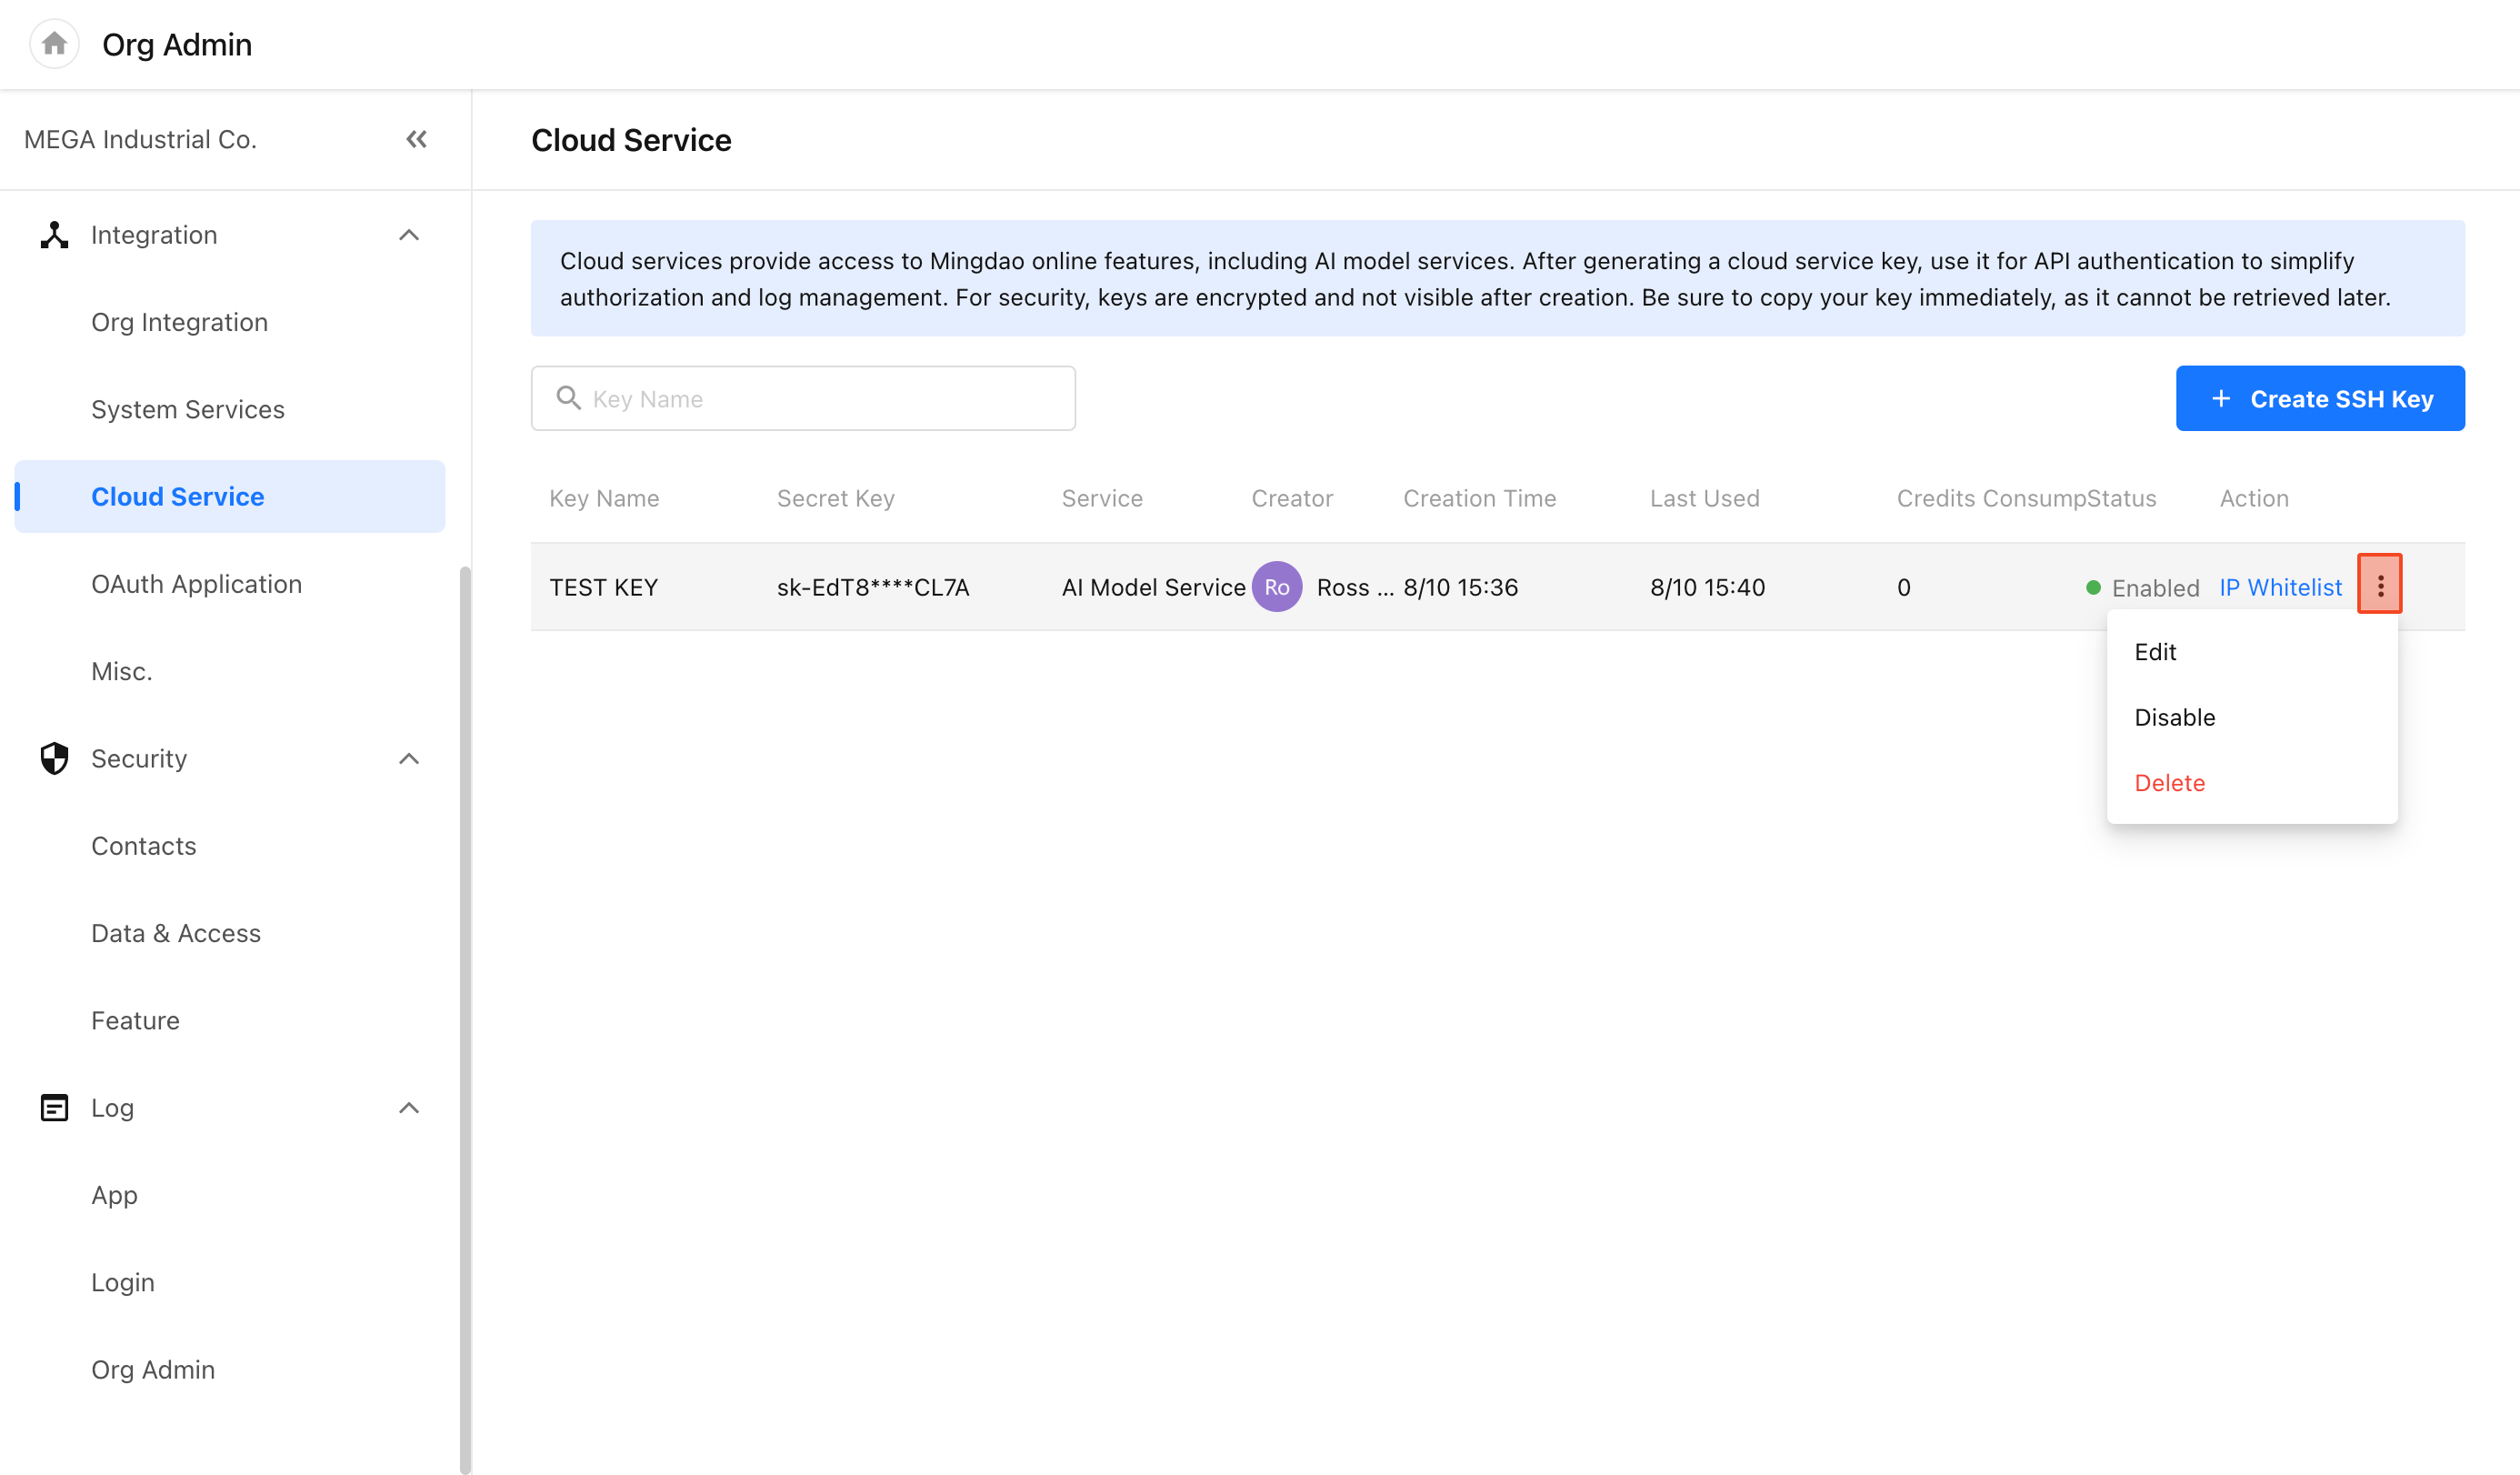Screen dimensions: 2520x1475
Task: Collapse sidebar with double-chevron icon
Action: pos(417,139)
